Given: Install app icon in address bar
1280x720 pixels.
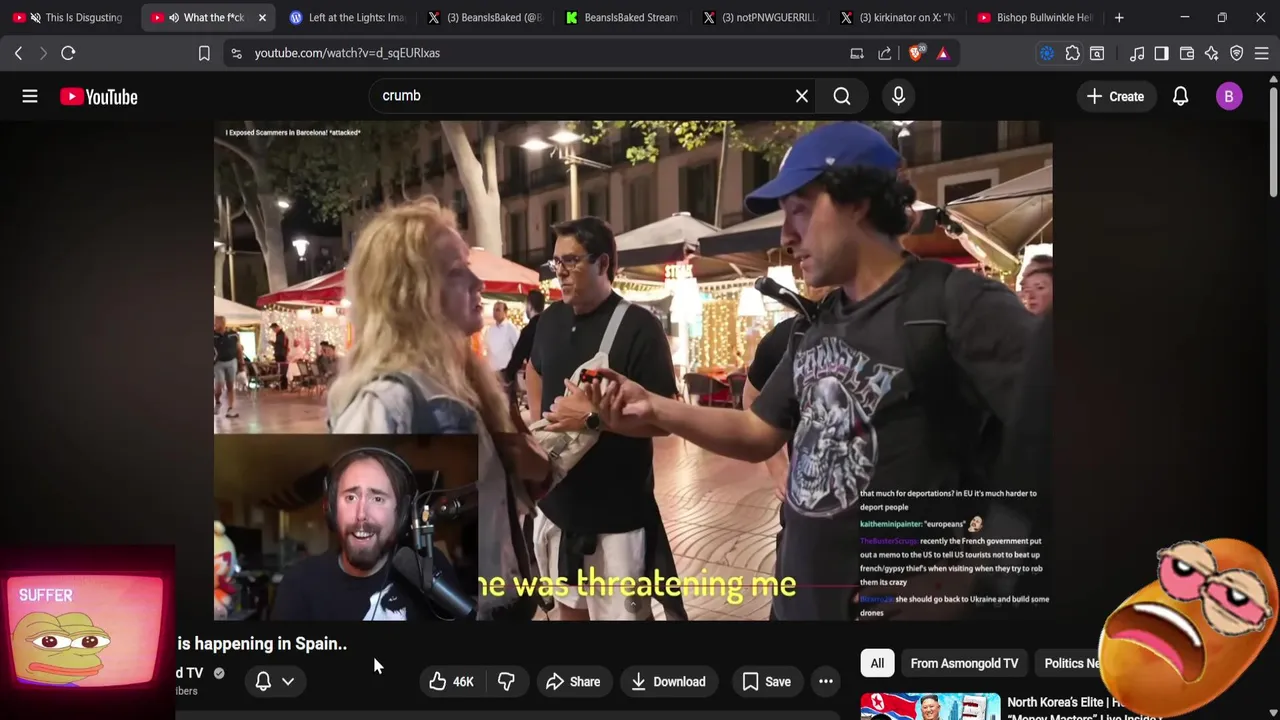Looking at the screenshot, I should point(857,53).
